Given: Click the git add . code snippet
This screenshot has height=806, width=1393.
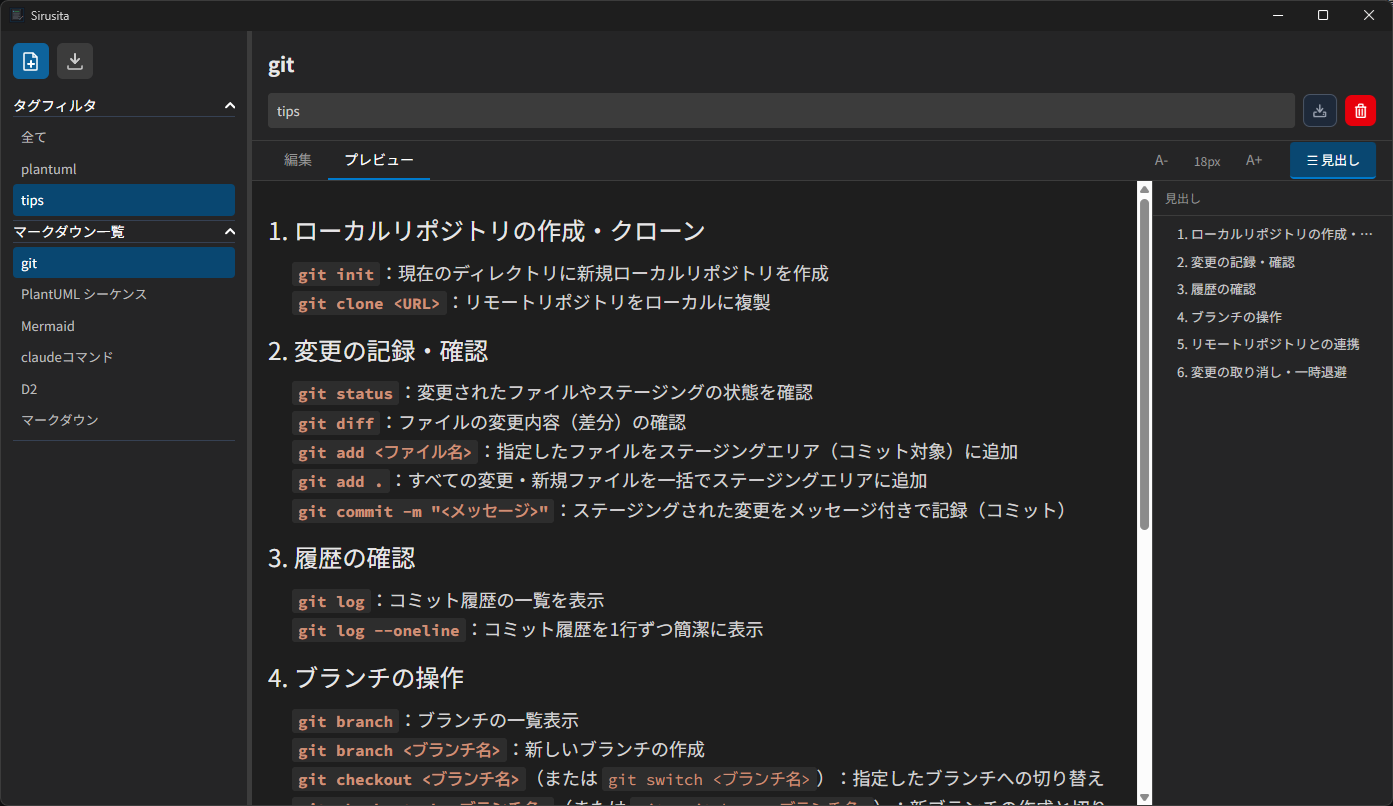Looking at the screenshot, I should (341, 481).
